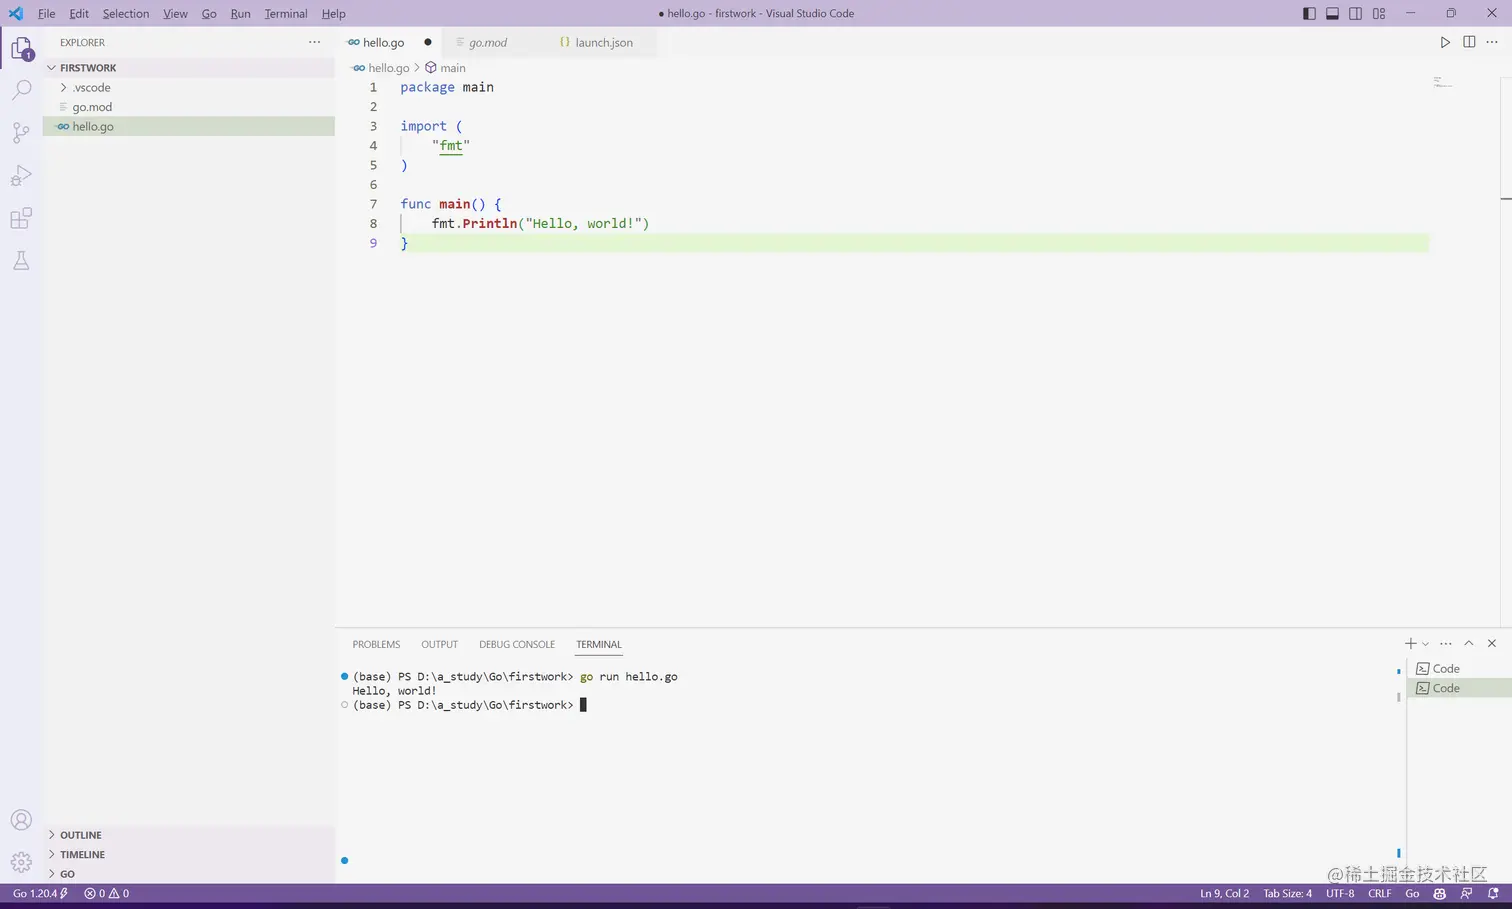Viewport: 1512px width, 909px height.
Task: Toggle Primary Side Bar layout icon
Action: (x=1309, y=13)
